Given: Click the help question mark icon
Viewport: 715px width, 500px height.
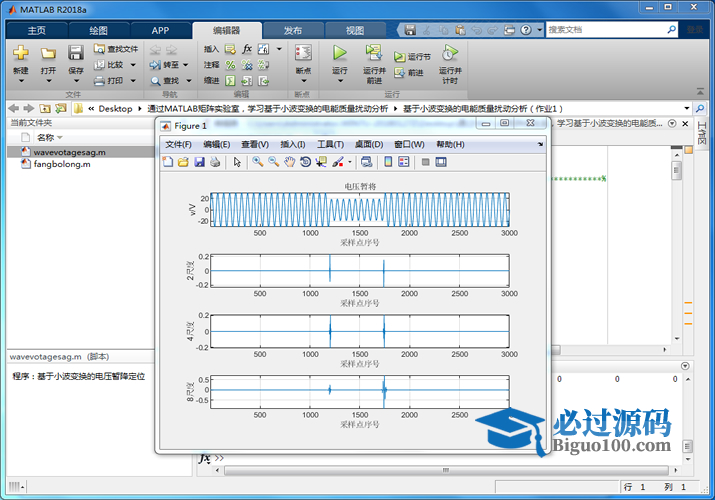Looking at the screenshot, I should click(526, 30).
